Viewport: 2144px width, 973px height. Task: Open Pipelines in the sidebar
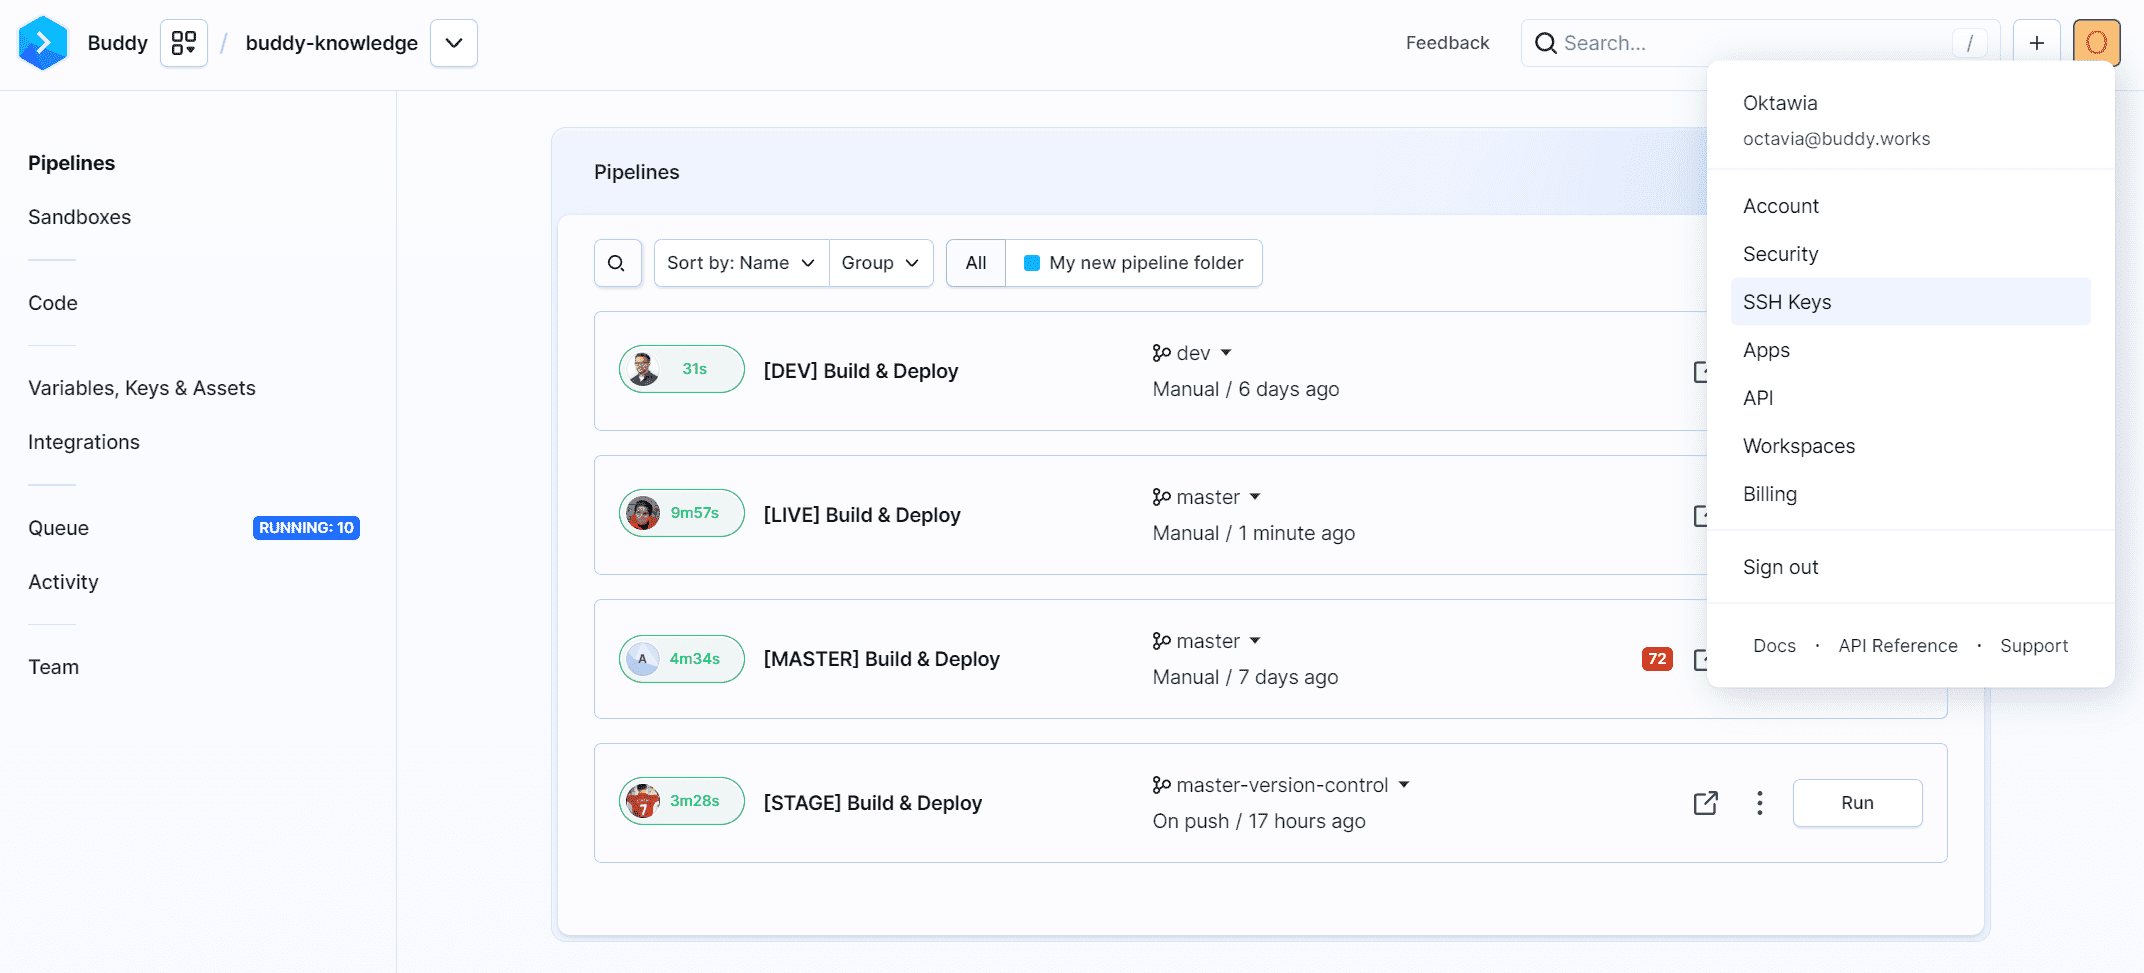71,163
